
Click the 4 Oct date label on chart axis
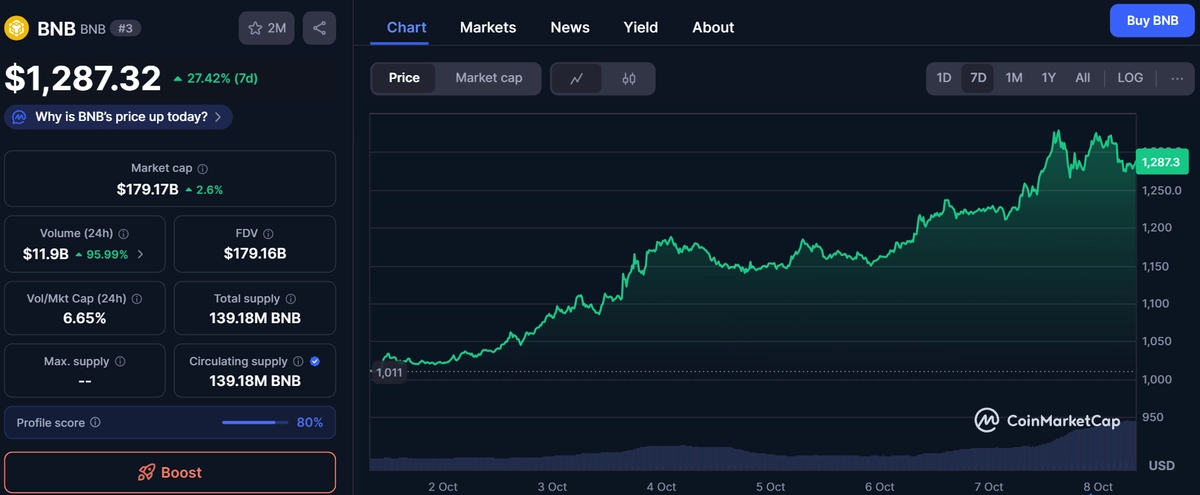click(661, 487)
